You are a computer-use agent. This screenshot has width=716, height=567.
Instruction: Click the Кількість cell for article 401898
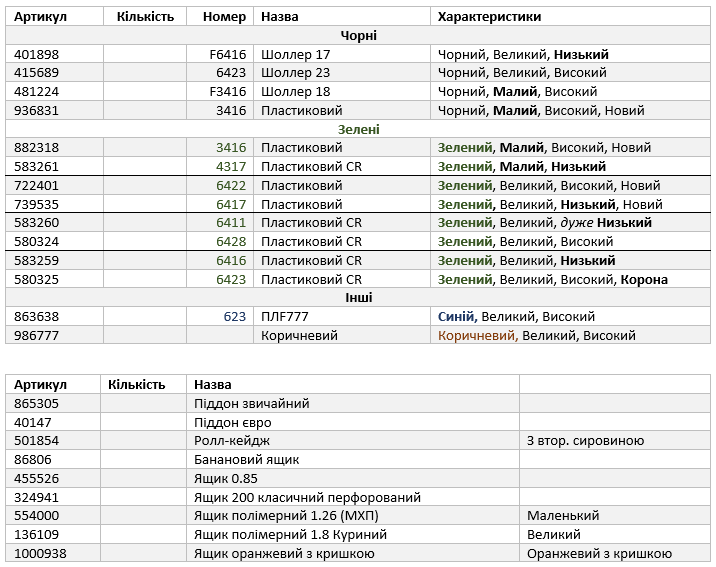point(145,54)
